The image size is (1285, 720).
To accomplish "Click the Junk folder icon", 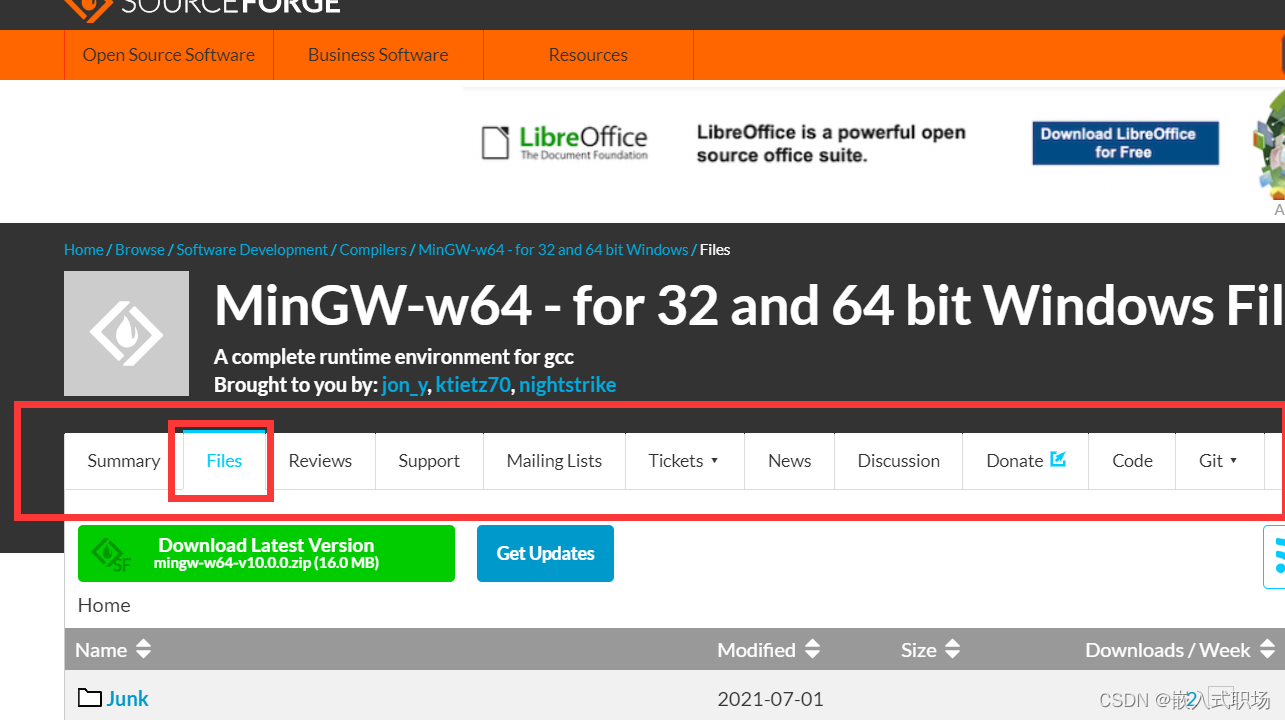I will (x=88, y=697).
